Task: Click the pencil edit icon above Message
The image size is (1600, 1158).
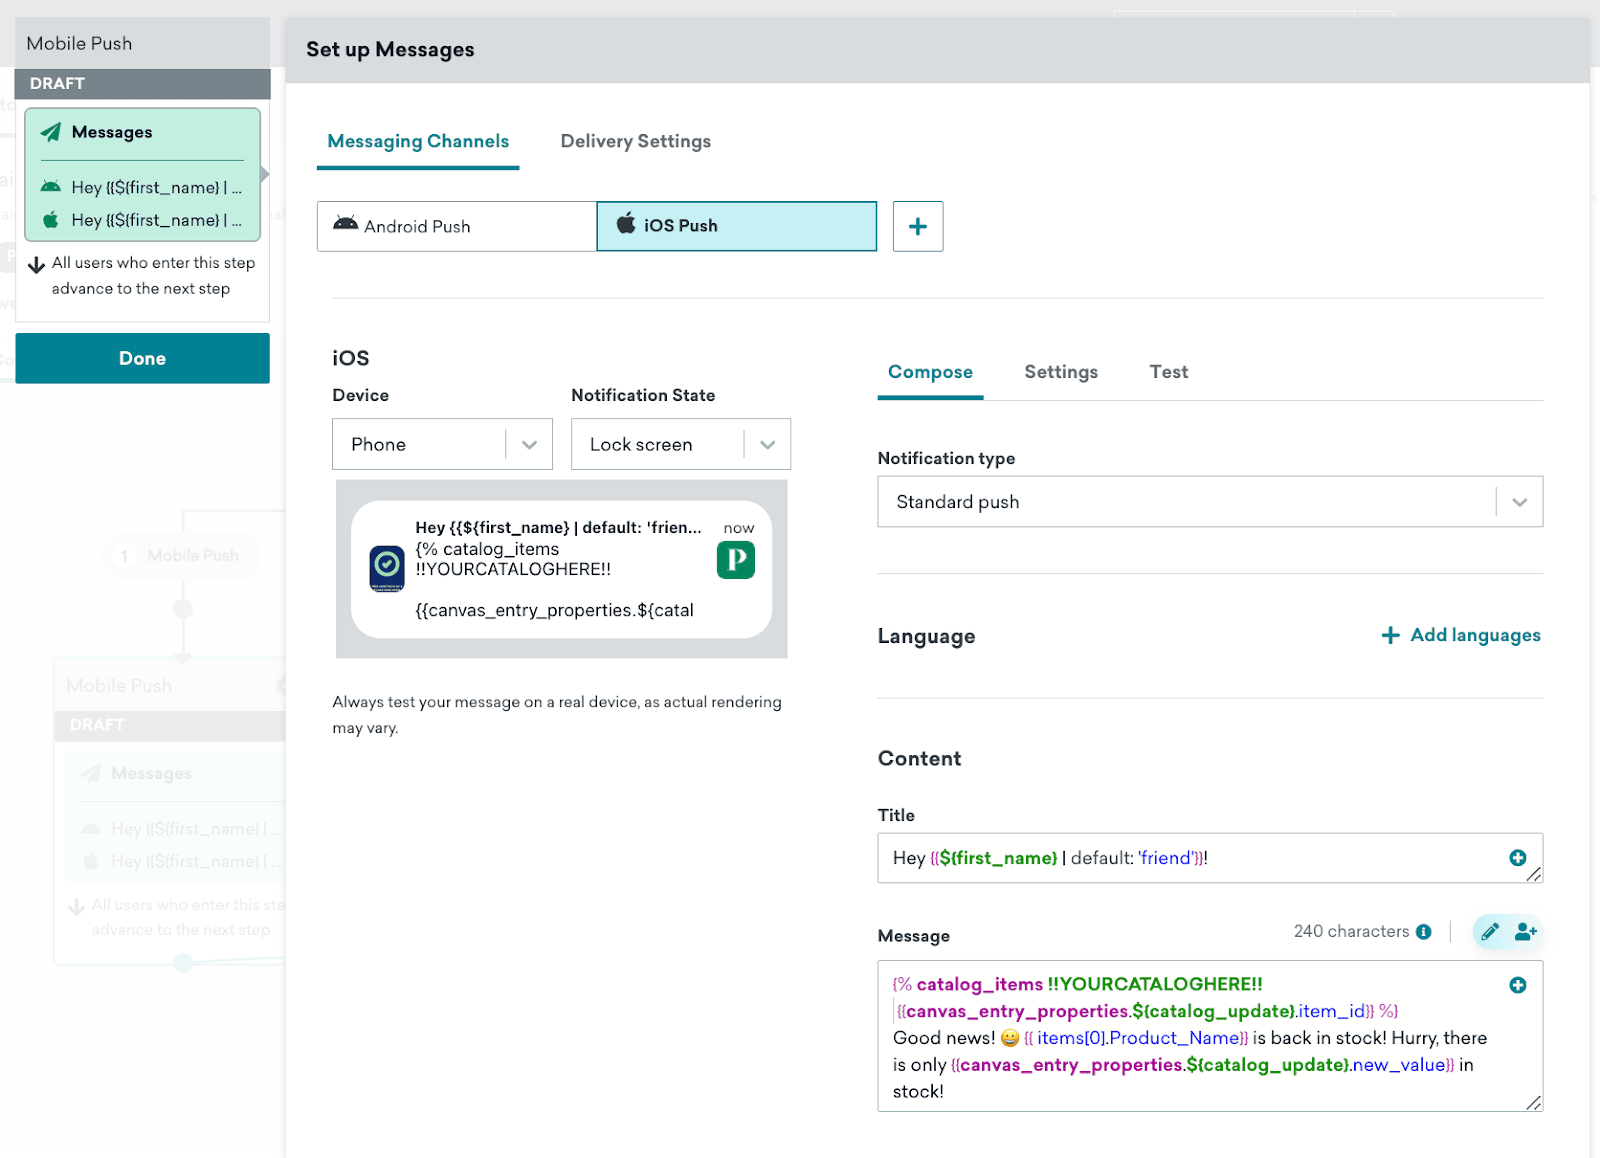Action: [1489, 932]
